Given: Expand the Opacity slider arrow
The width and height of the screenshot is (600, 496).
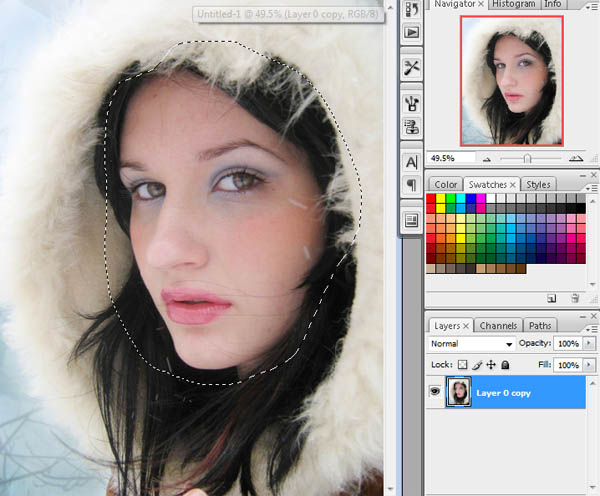Looking at the screenshot, I should pos(588,344).
